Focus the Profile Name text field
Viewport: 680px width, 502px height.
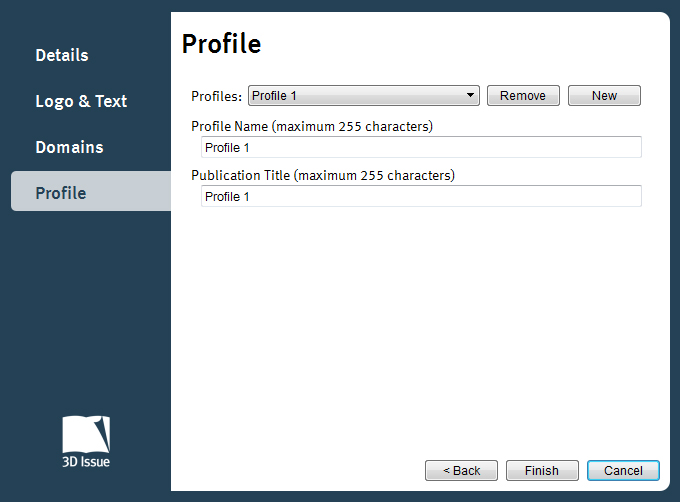click(x=420, y=148)
